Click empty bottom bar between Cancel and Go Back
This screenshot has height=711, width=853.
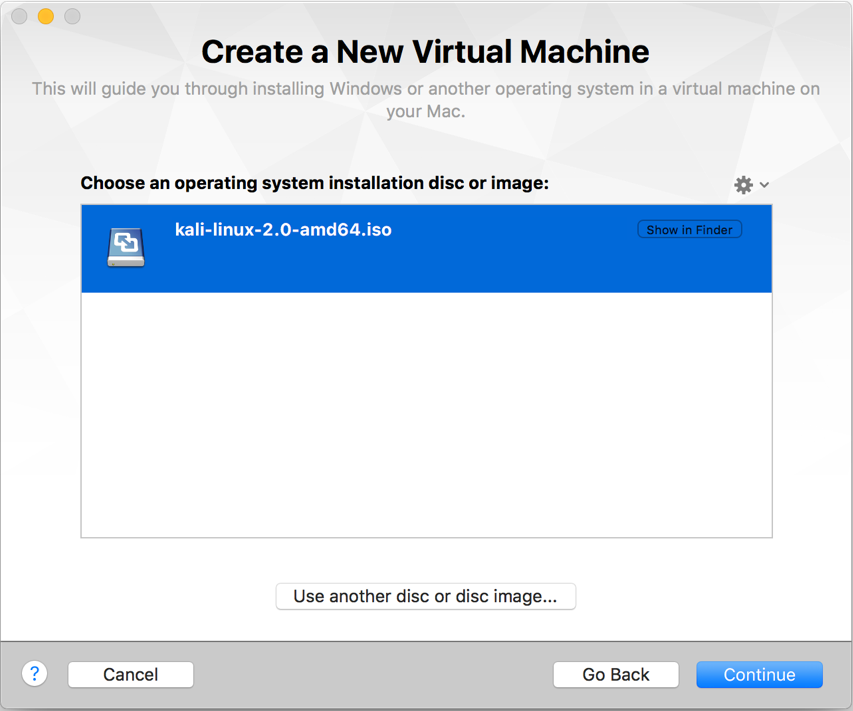(373, 675)
